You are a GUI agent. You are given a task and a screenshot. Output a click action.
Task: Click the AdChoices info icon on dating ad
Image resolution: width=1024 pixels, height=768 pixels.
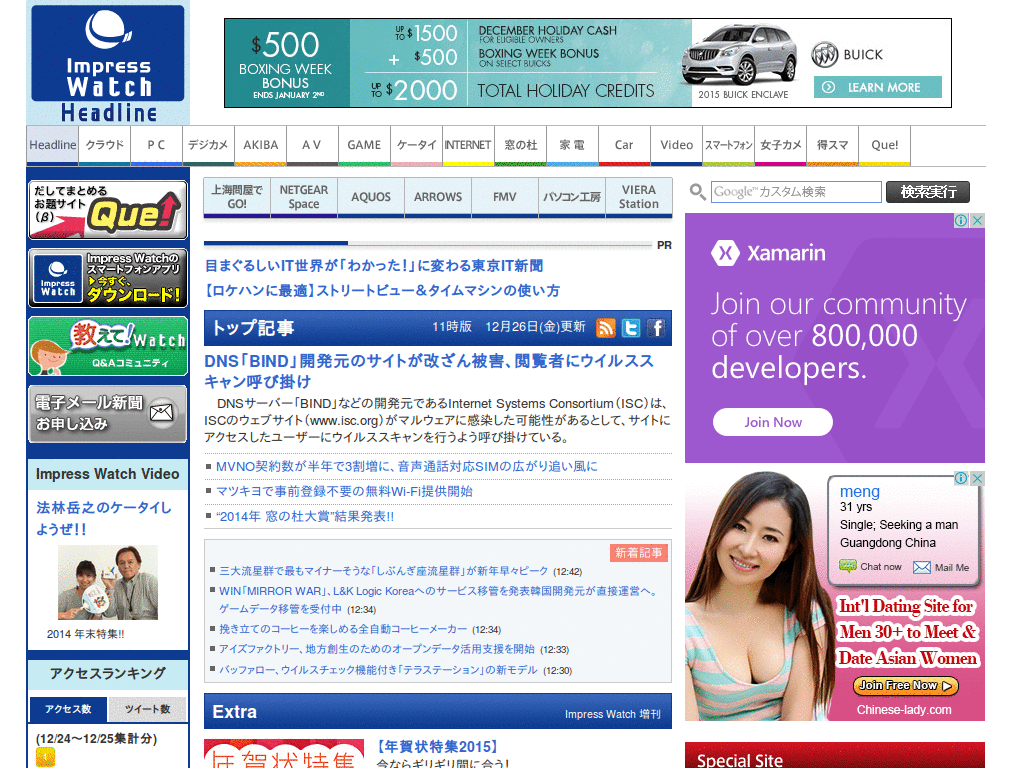click(x=961, y=479)
